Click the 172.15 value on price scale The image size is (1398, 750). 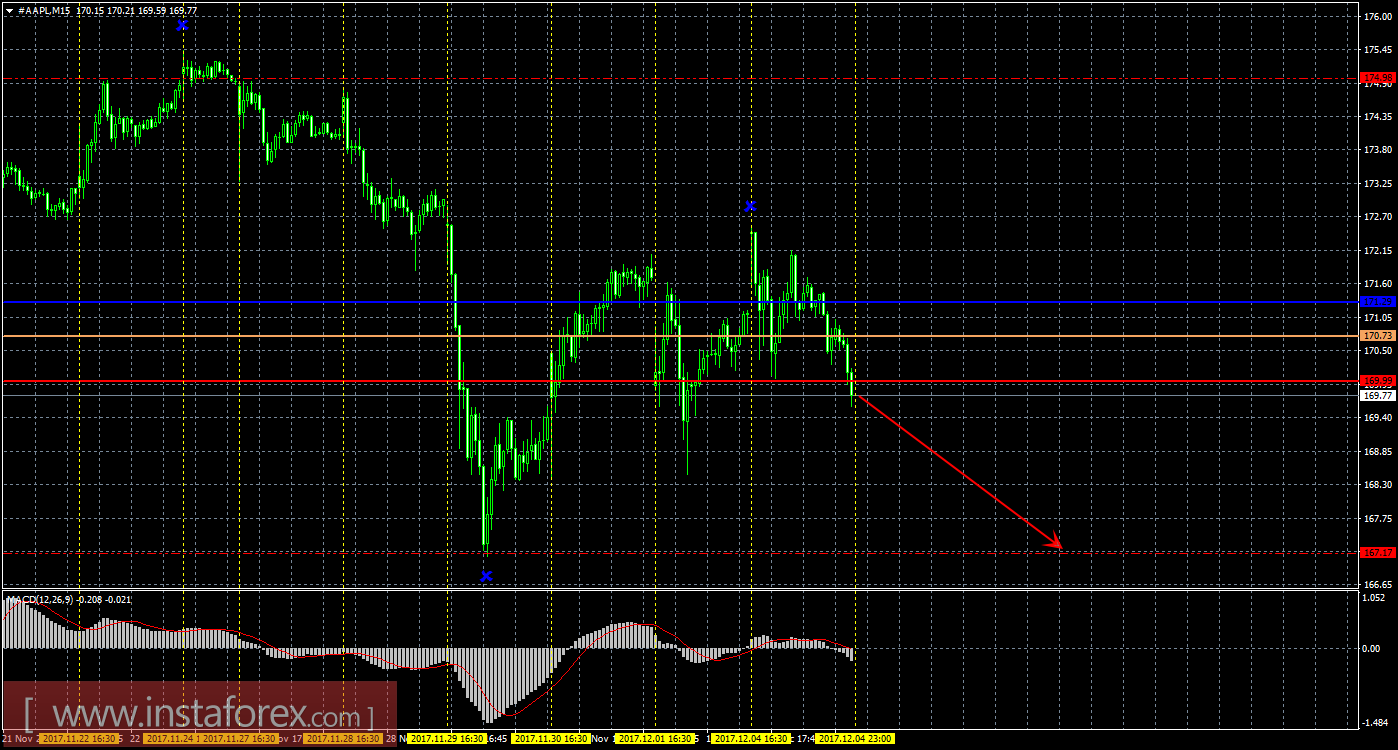pyautogui.click(x=1379, y=251)
